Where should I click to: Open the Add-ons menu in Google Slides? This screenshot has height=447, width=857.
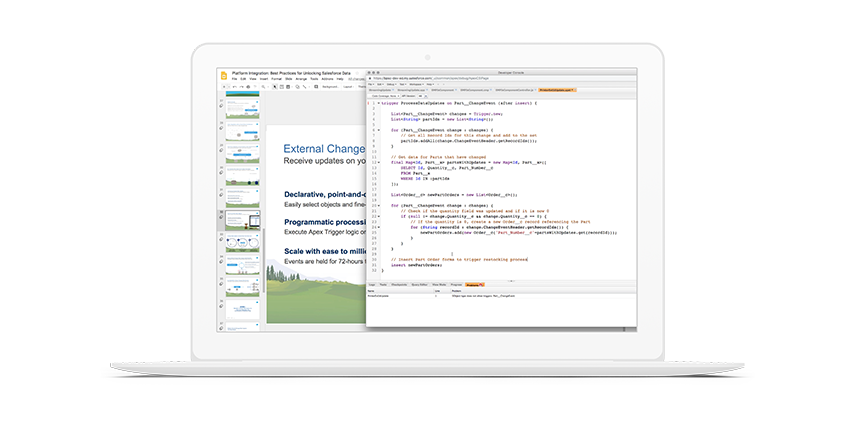[327, 79]
